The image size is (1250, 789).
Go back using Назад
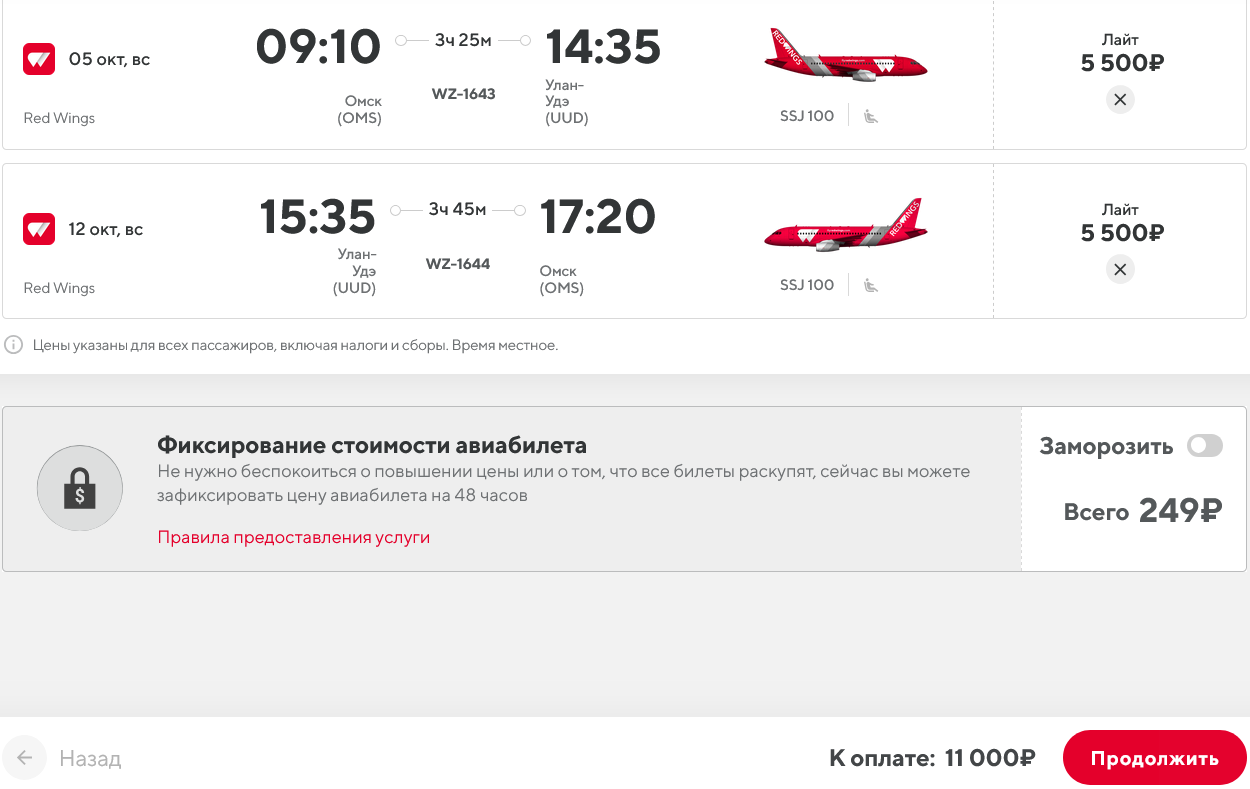click(x=90, y=758)
